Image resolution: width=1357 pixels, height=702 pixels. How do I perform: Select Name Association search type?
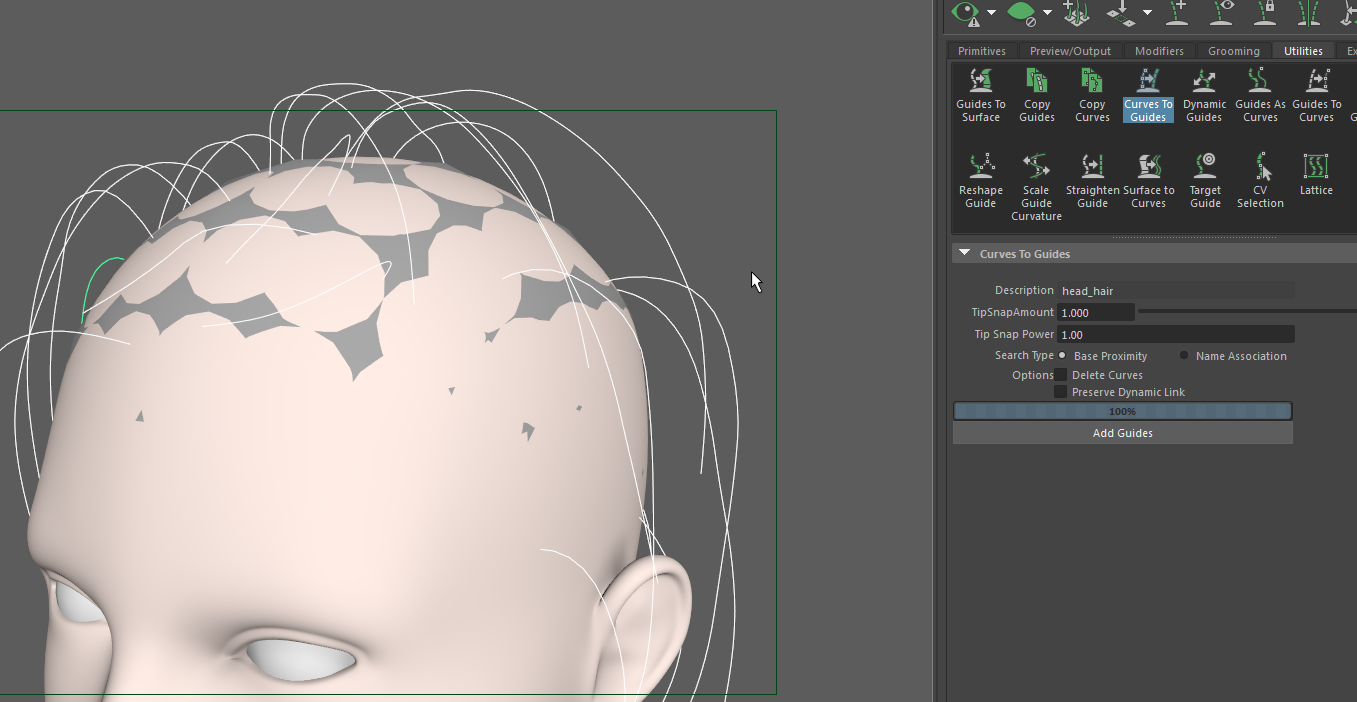pyautogui.click(x=1184, y=355)
